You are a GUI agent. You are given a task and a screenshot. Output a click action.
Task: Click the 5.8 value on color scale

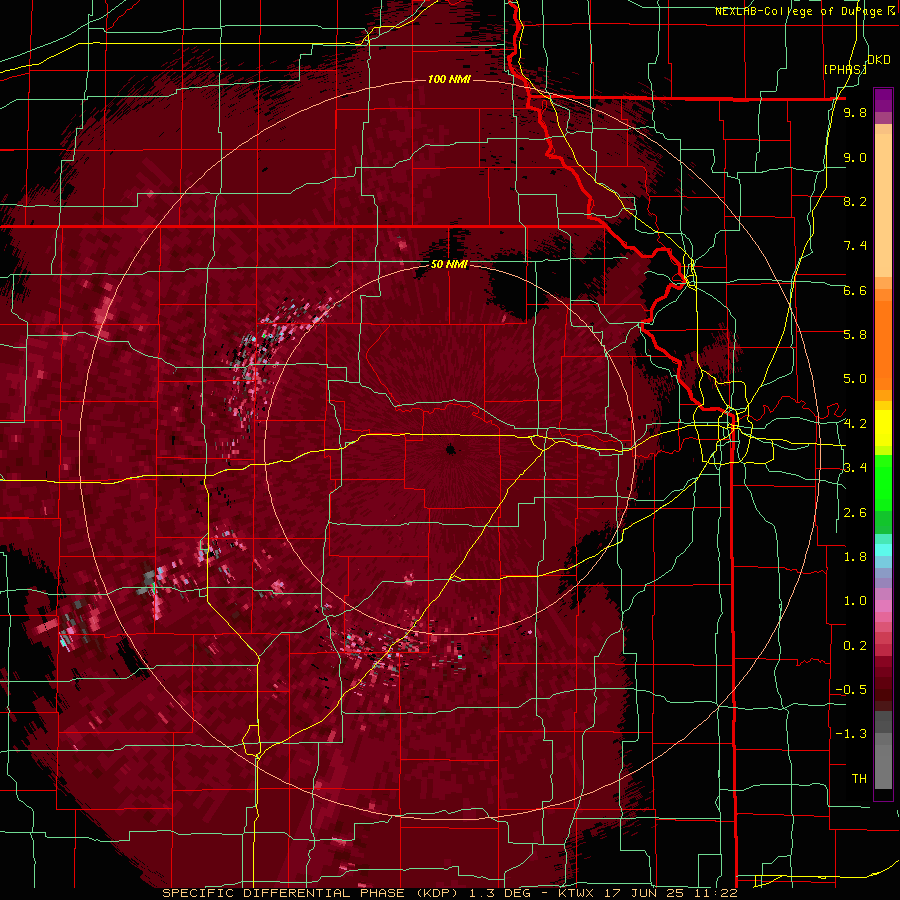tap(855, 335)
